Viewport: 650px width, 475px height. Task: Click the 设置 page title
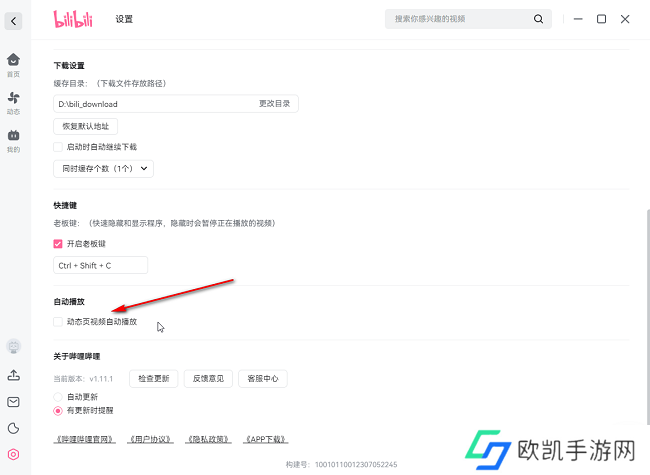pyautogui.click(x=124, y=19)
